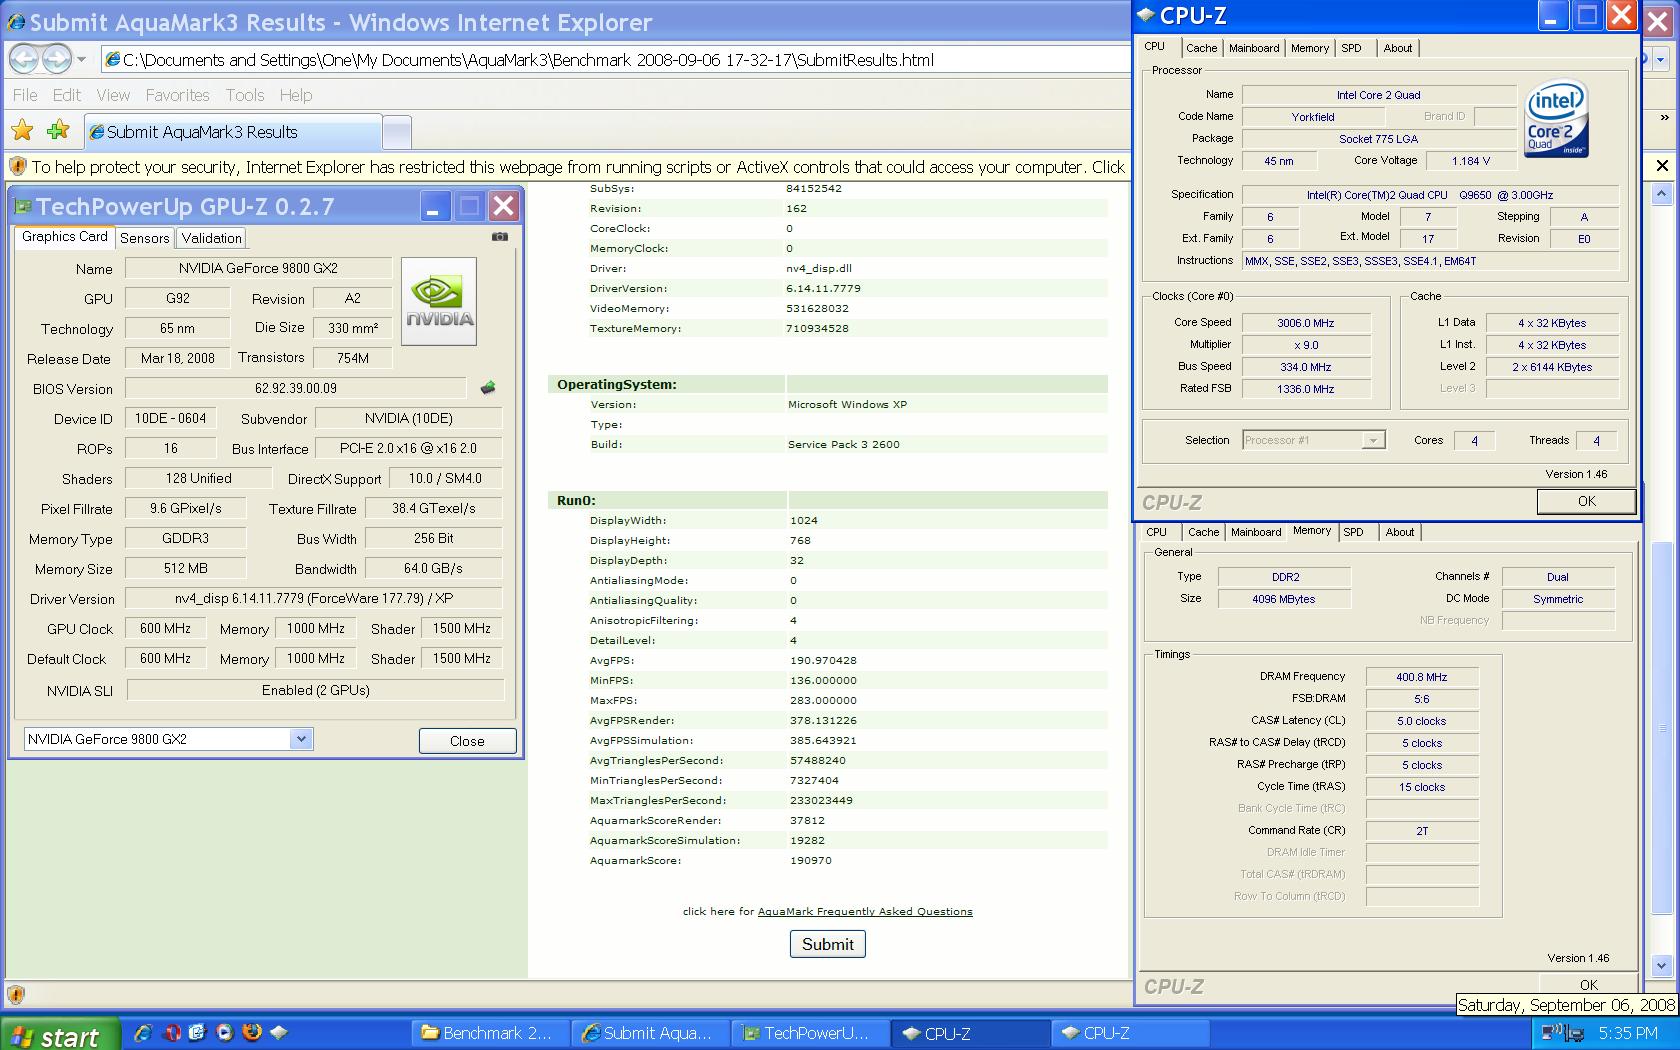This screenshot has width=1680, height=1050.
Task: Switch to the first CPU-Z taskbar button
Action: 970,1033
